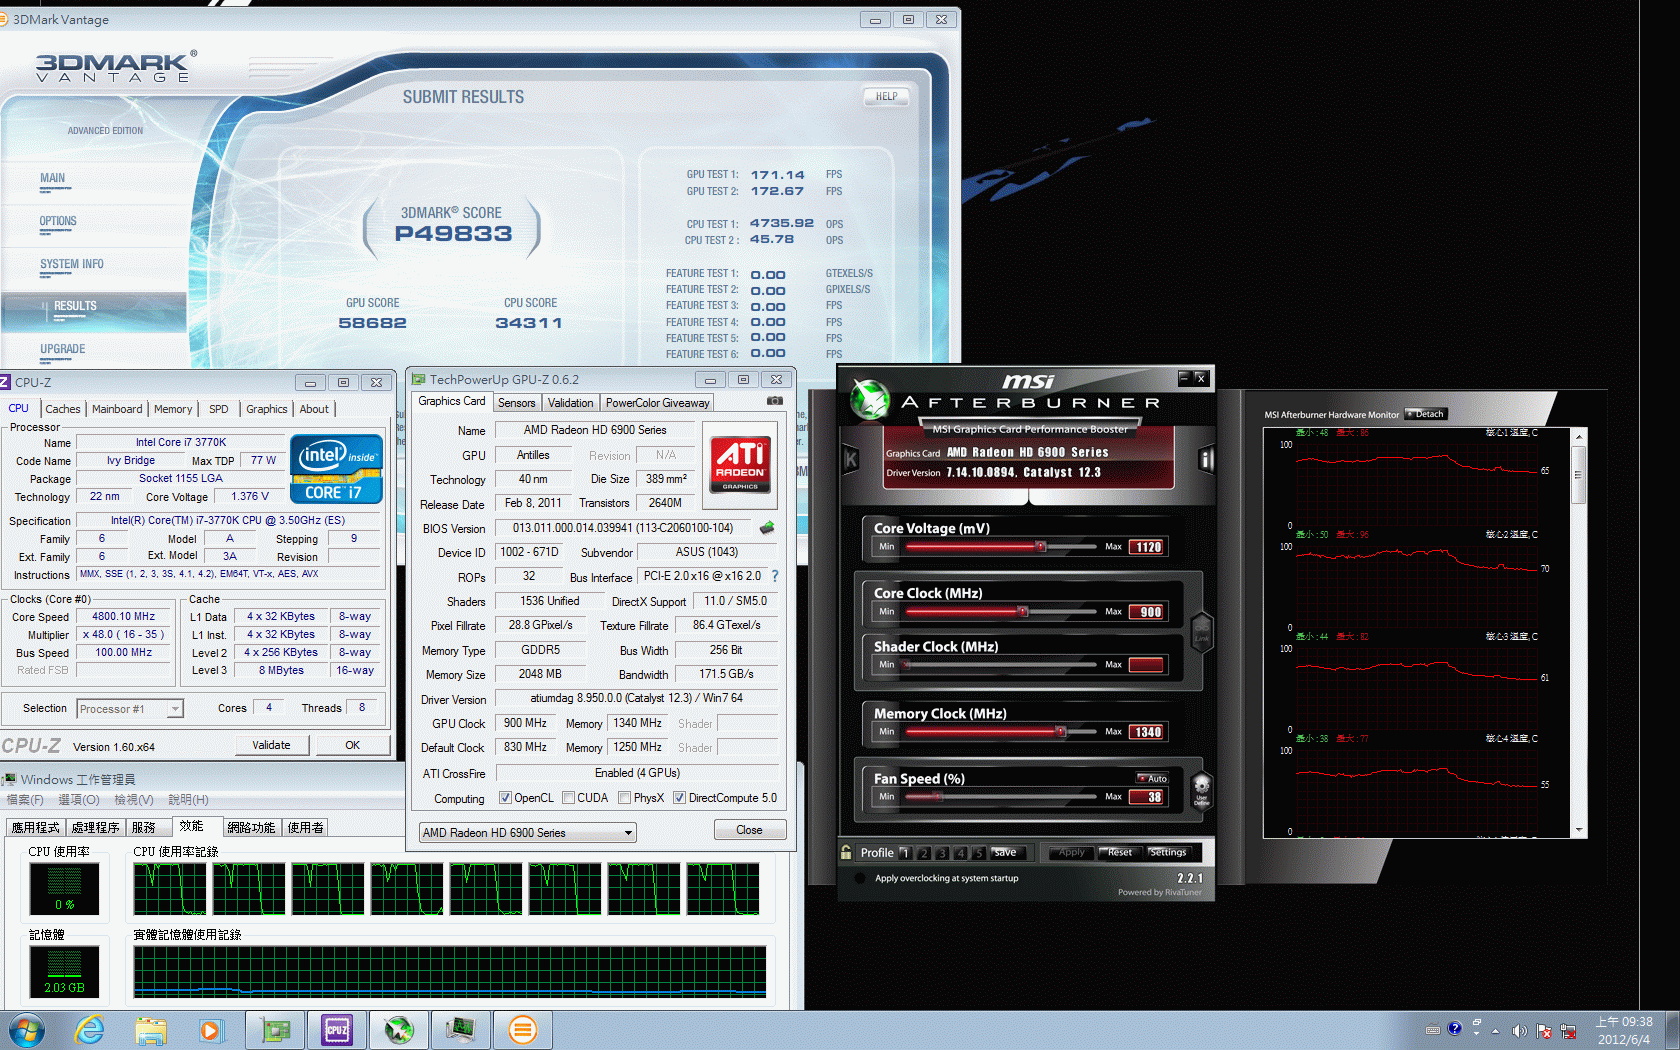The width and height of the screenshot is (1680, 1050).
Task: Open Windows Media Player from taskbar
Action: (x=210, y=1030)
